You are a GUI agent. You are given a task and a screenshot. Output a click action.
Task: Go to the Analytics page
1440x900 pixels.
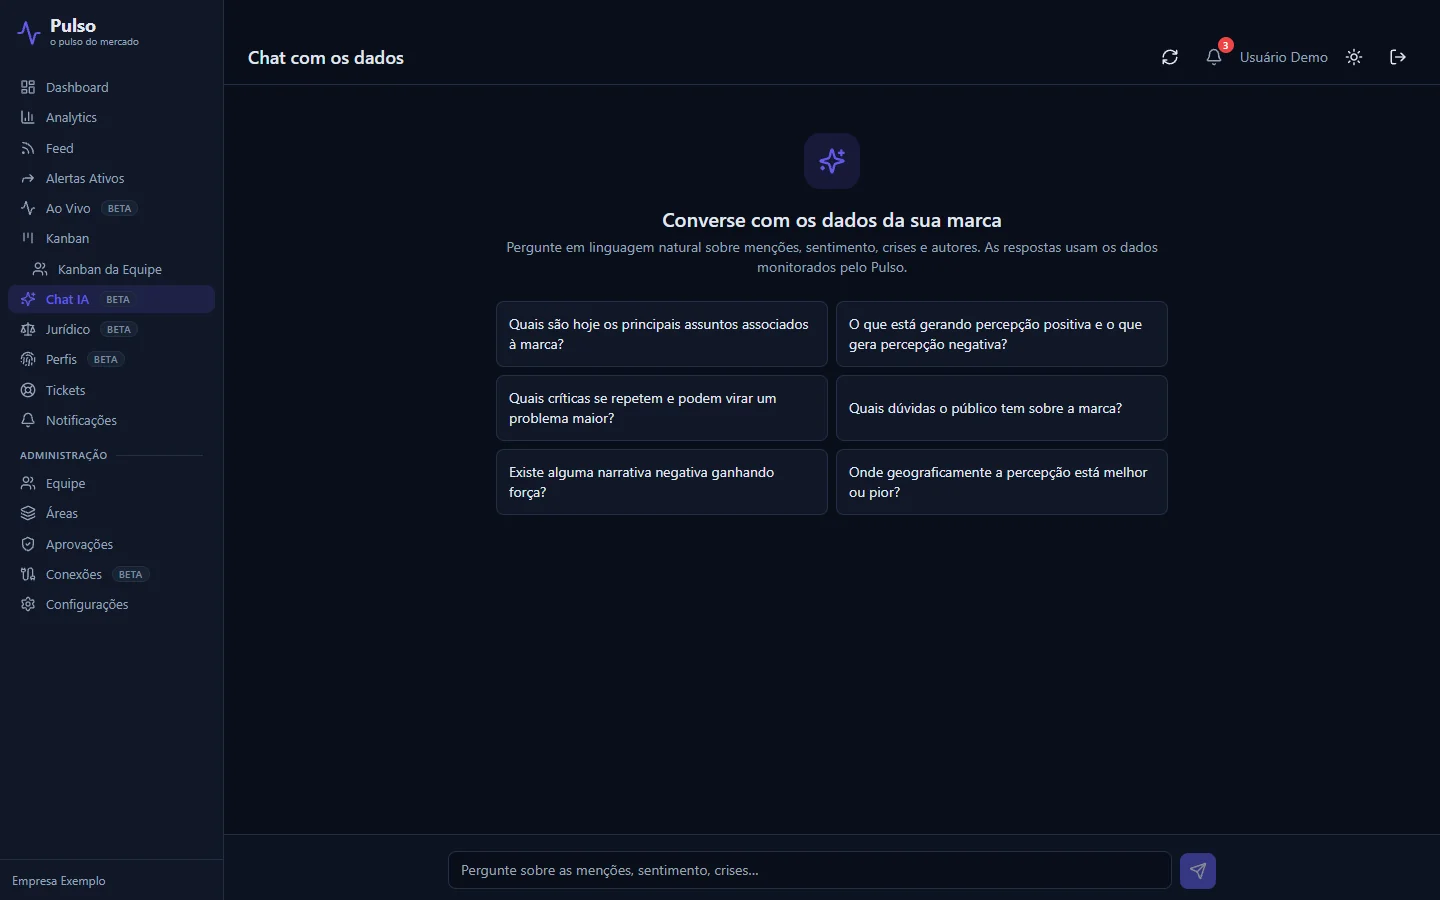(111, 117)
